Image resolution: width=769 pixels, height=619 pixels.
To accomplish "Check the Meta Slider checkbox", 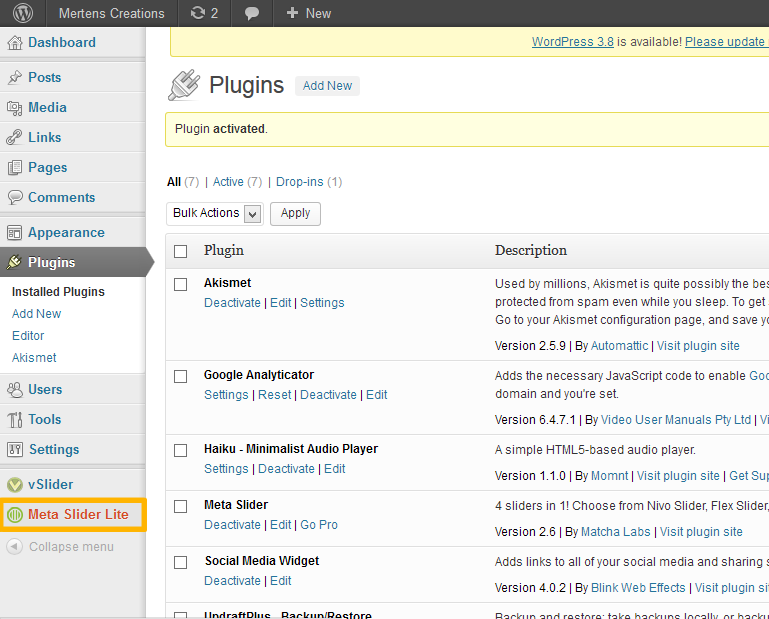I will coord(180,506).
